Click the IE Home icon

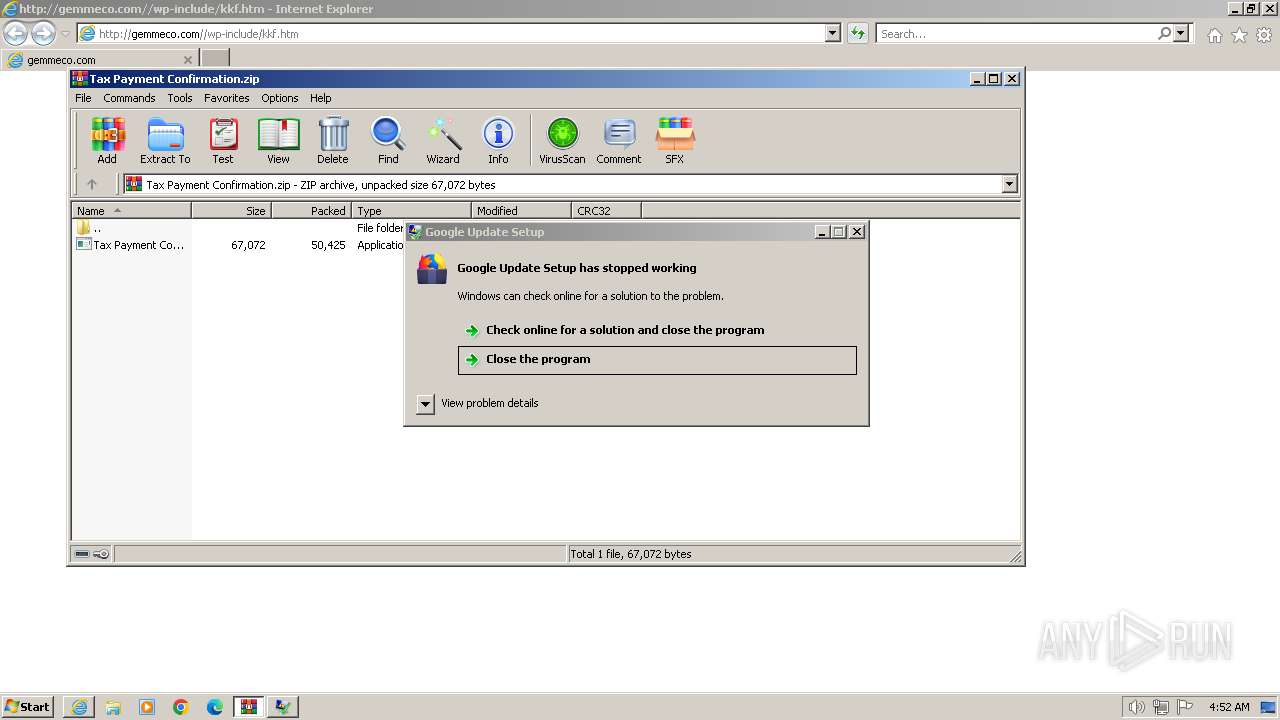1214,35
